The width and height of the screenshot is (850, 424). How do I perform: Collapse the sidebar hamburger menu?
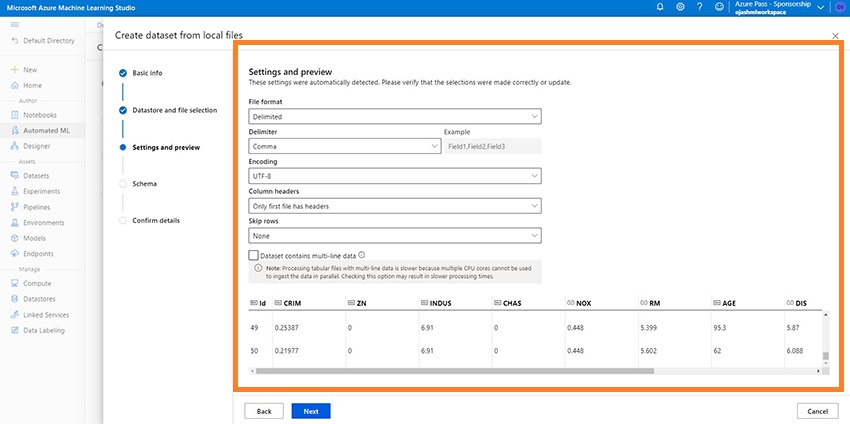[x=15, y=22]
